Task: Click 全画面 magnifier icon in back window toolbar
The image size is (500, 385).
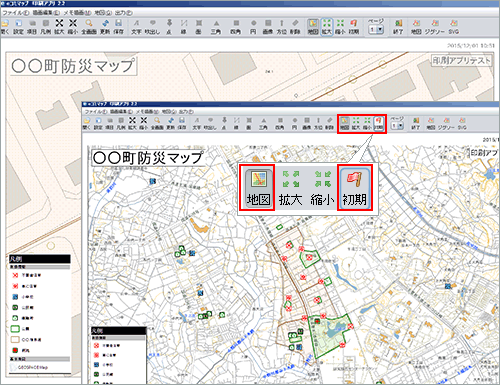Action: (x=89, y=27)
